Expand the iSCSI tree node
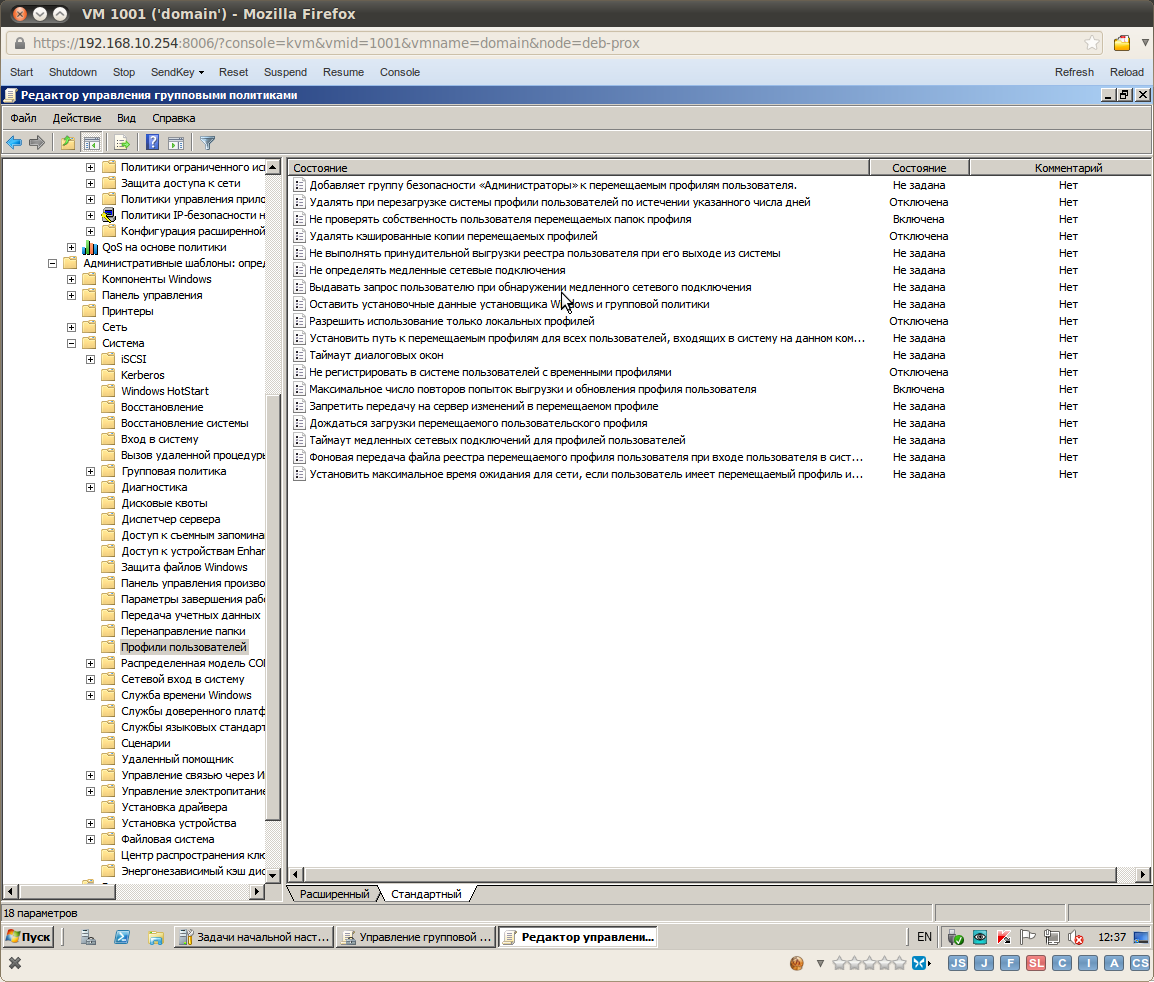Image resolution: width=1154 pixels, height=982 pixels. [91, 359]
